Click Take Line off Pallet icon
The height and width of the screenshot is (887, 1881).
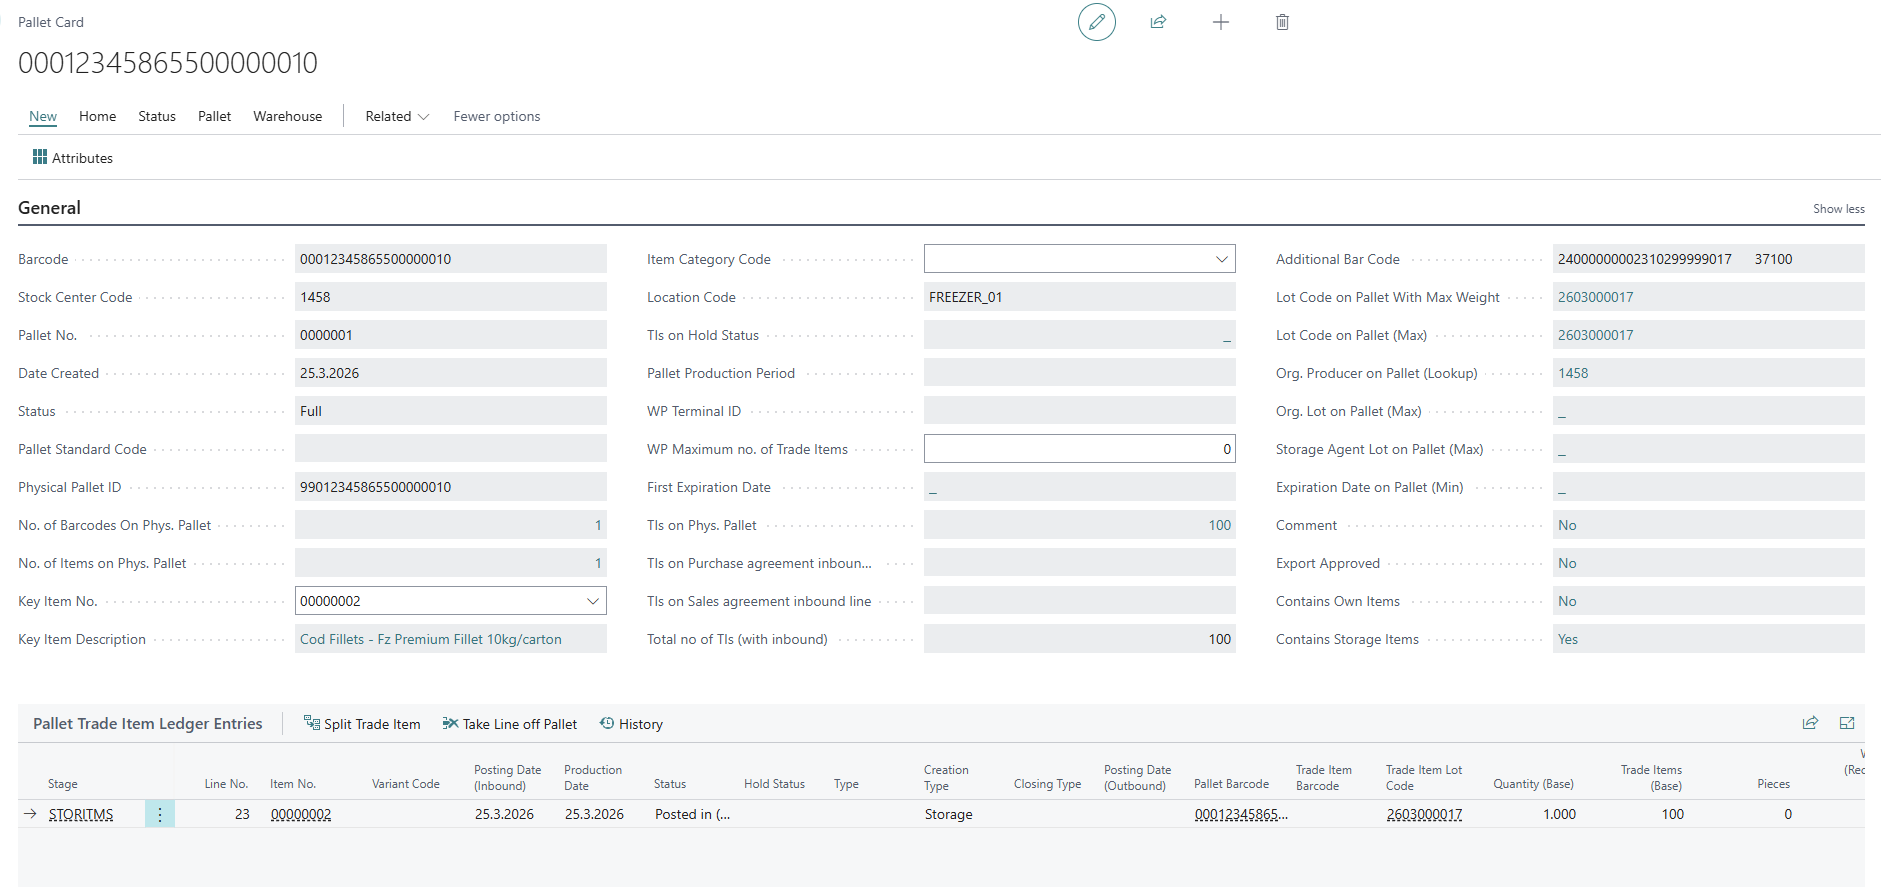tap(450, 723)
